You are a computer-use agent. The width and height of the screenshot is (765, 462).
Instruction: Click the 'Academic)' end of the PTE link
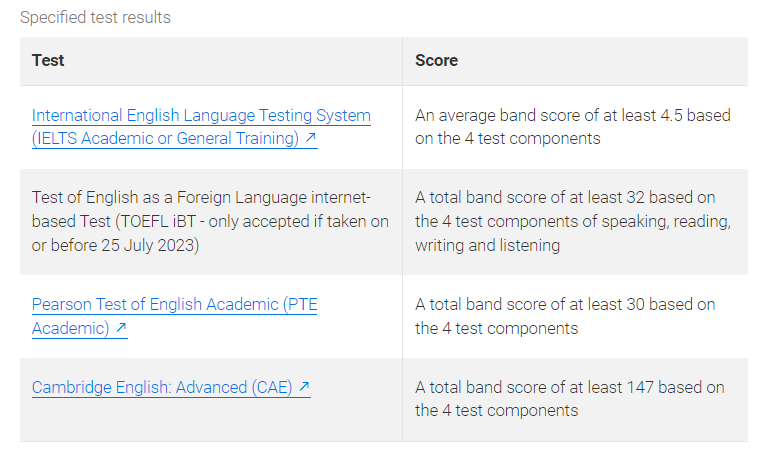70,328
